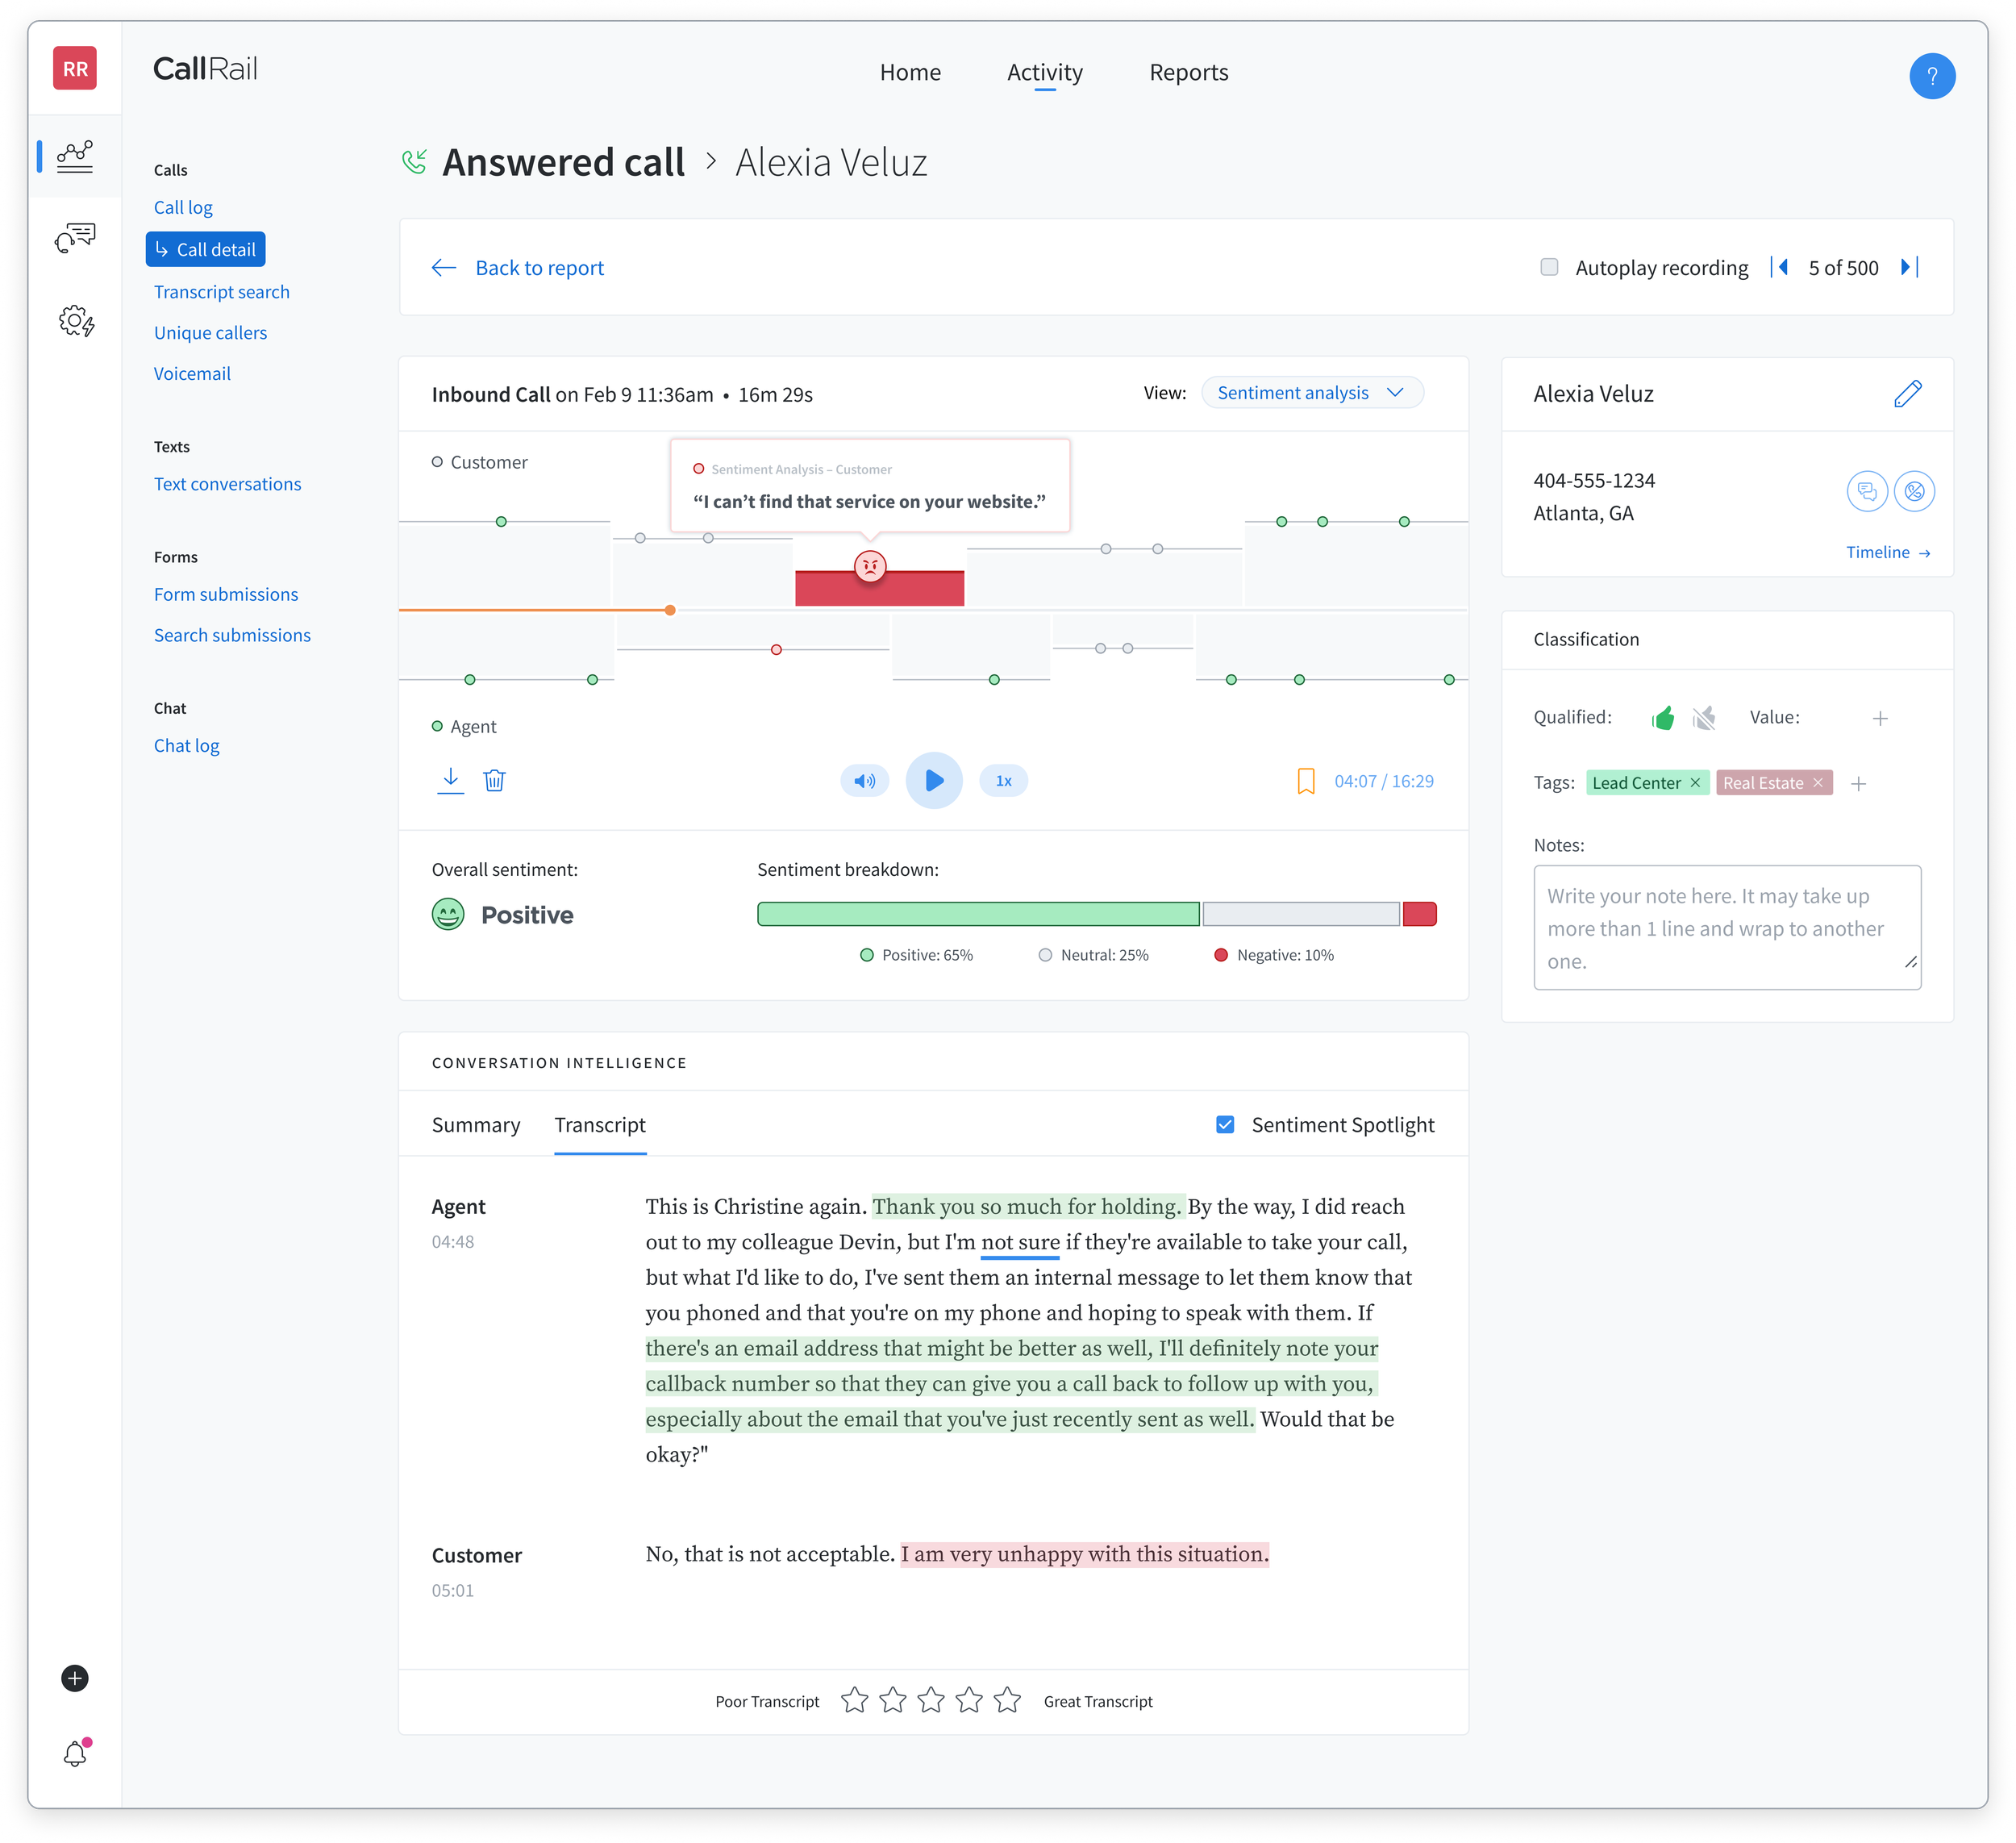Open the notifications bell

point(75,1754)
